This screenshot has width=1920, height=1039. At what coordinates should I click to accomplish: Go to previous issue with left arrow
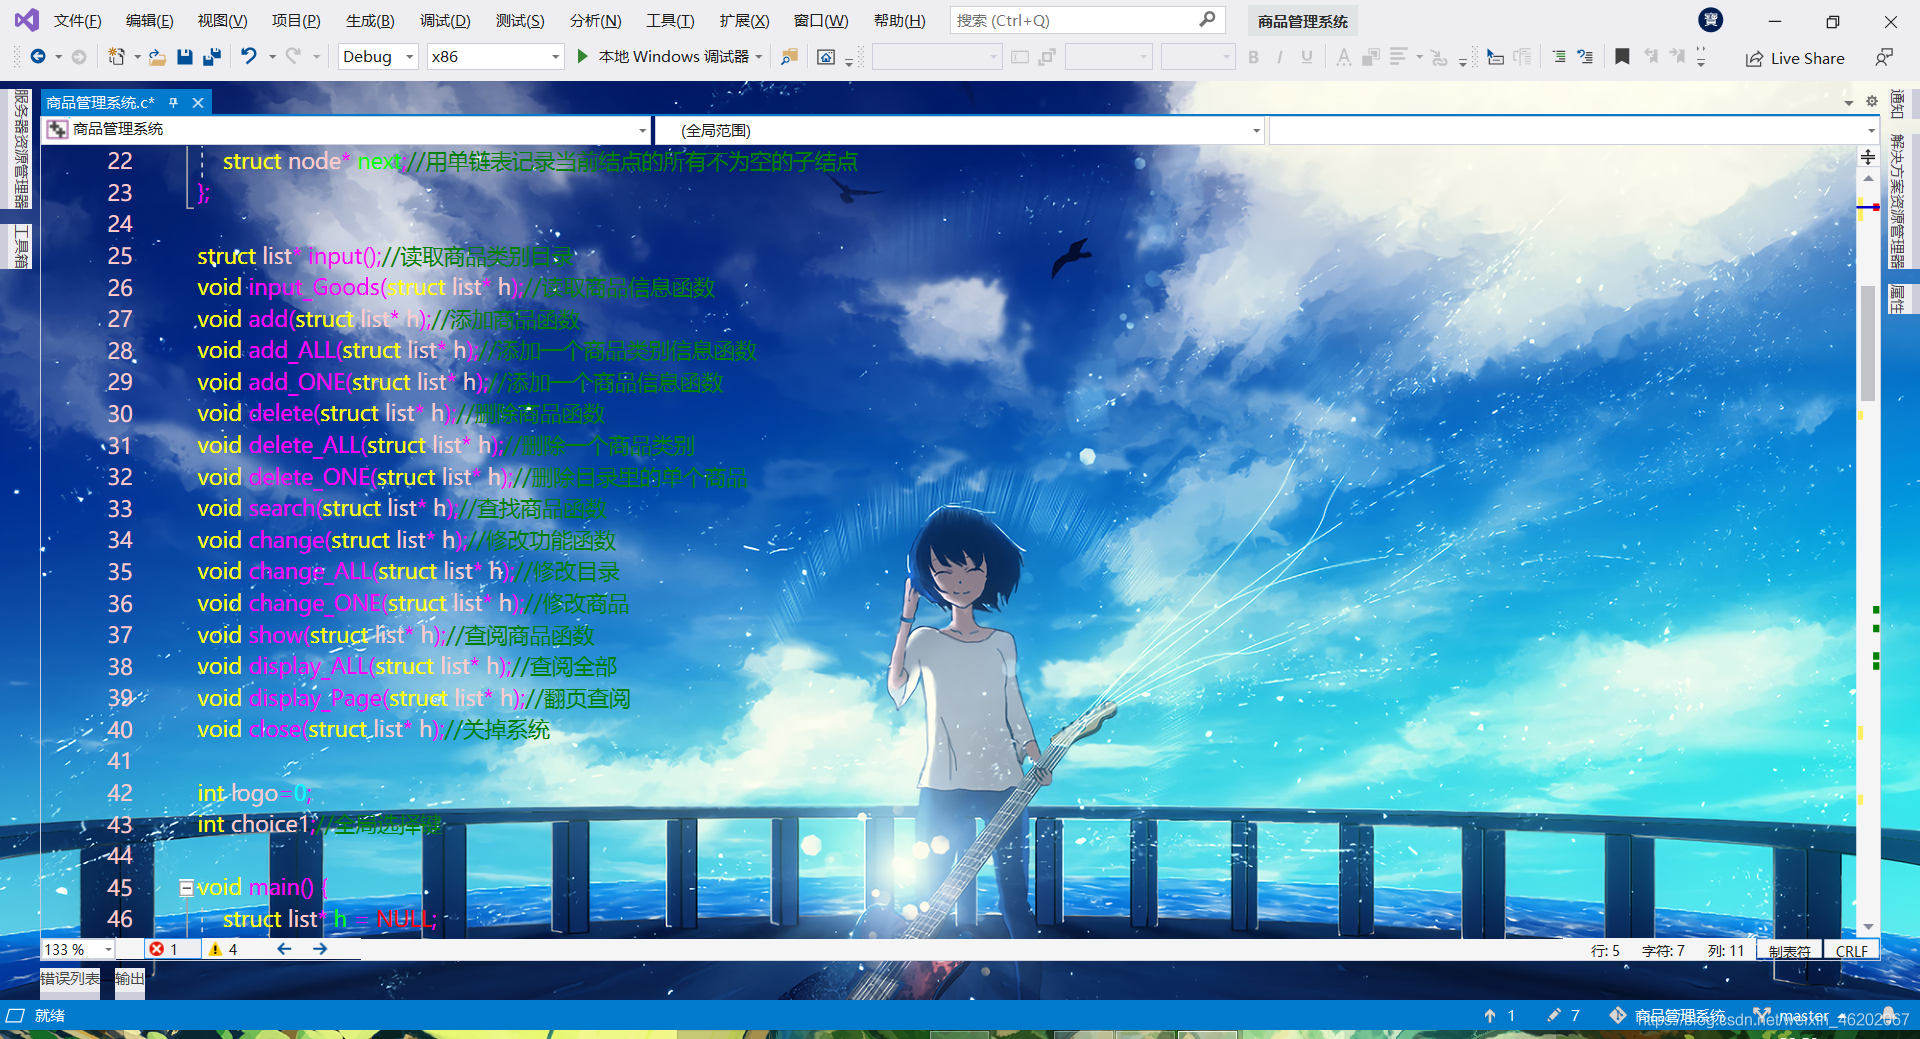click(x=284, y=949)
